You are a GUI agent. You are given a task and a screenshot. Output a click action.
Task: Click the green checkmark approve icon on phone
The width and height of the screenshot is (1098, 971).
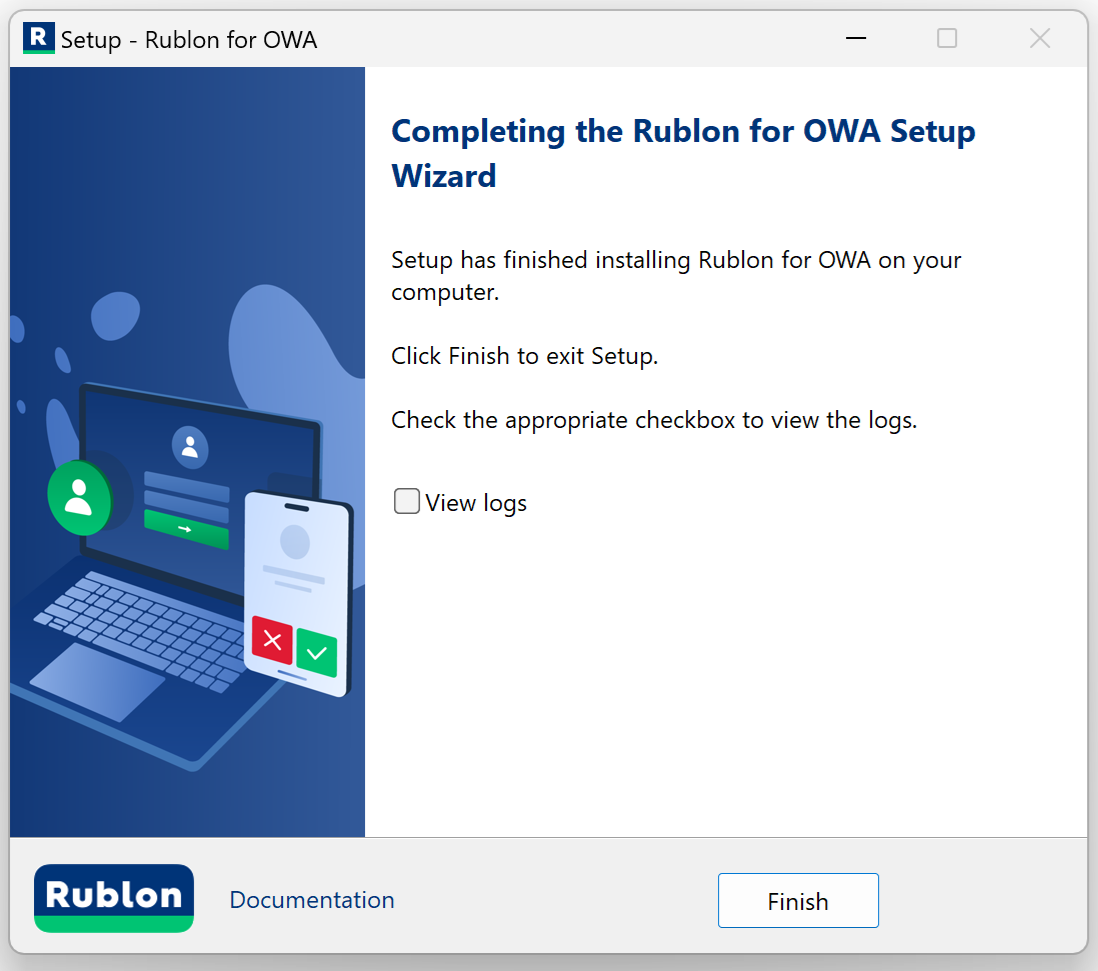(x=317, y=652)
